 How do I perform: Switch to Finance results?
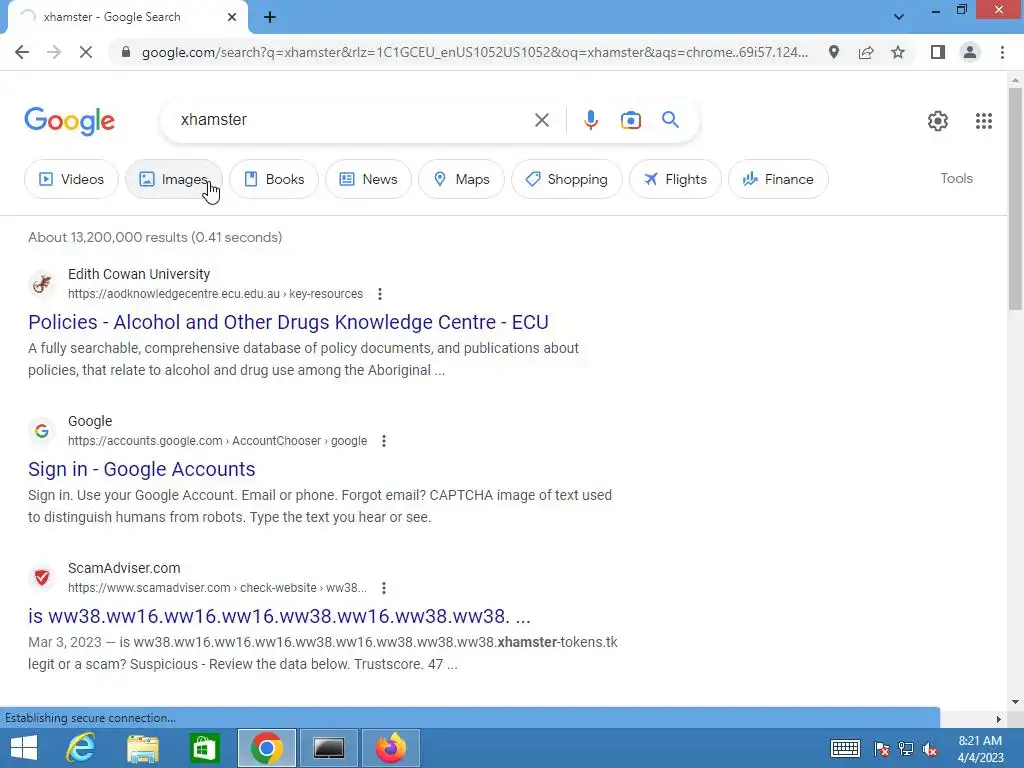[x=778, y=179]
